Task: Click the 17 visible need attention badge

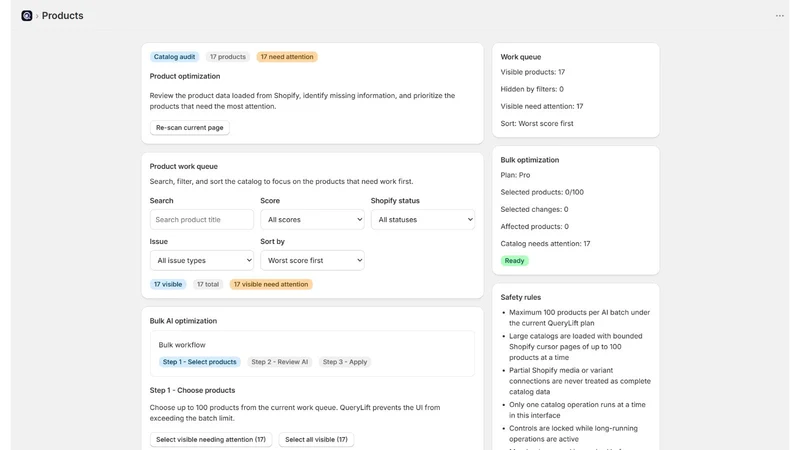Action: [271, 284]
